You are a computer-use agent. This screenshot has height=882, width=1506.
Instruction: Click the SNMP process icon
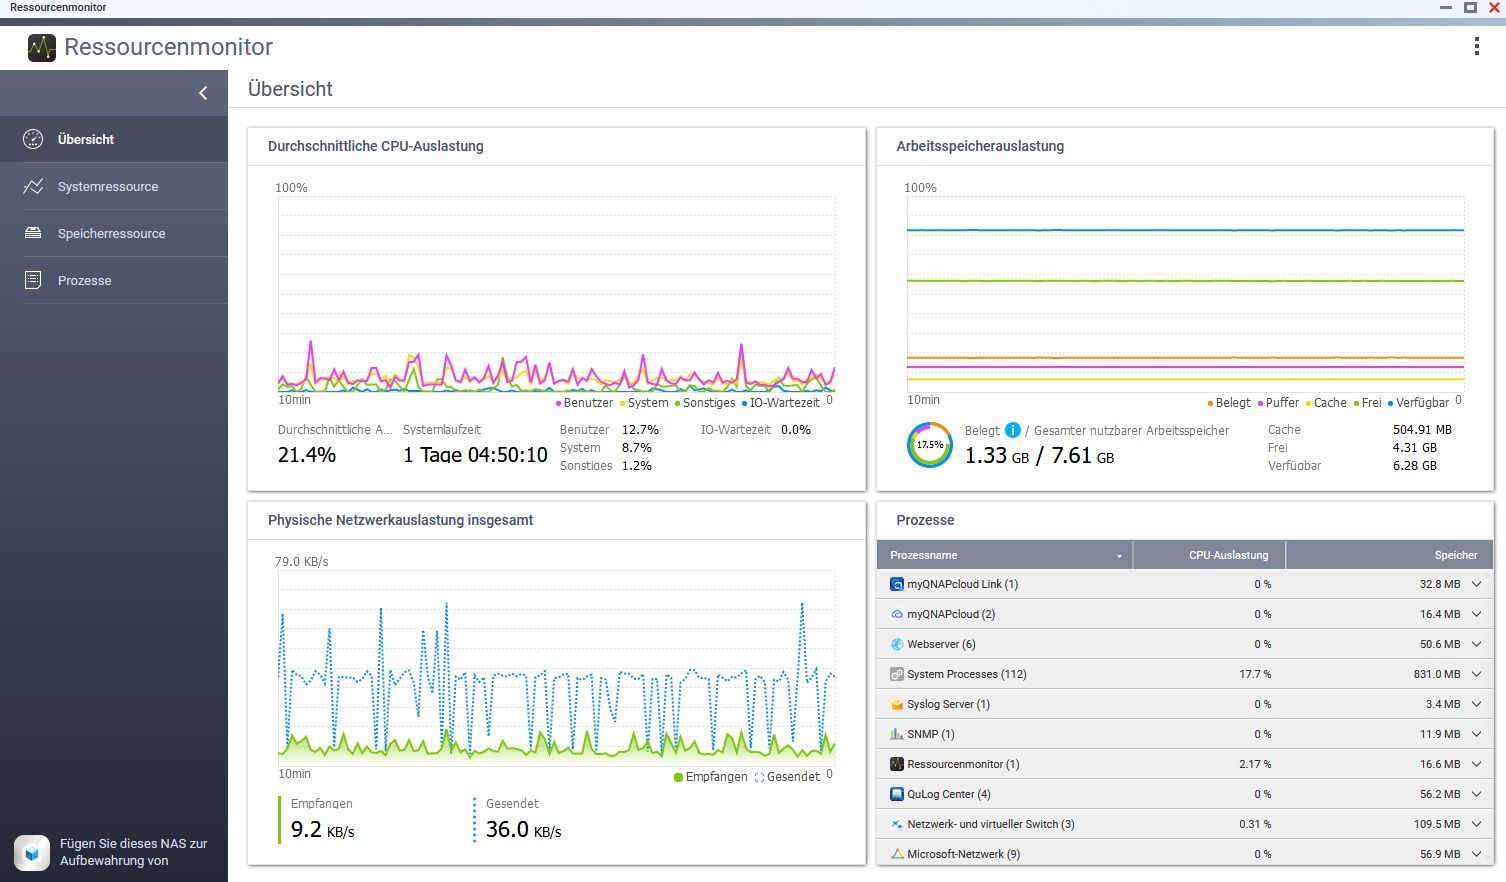tap(897, 734)
